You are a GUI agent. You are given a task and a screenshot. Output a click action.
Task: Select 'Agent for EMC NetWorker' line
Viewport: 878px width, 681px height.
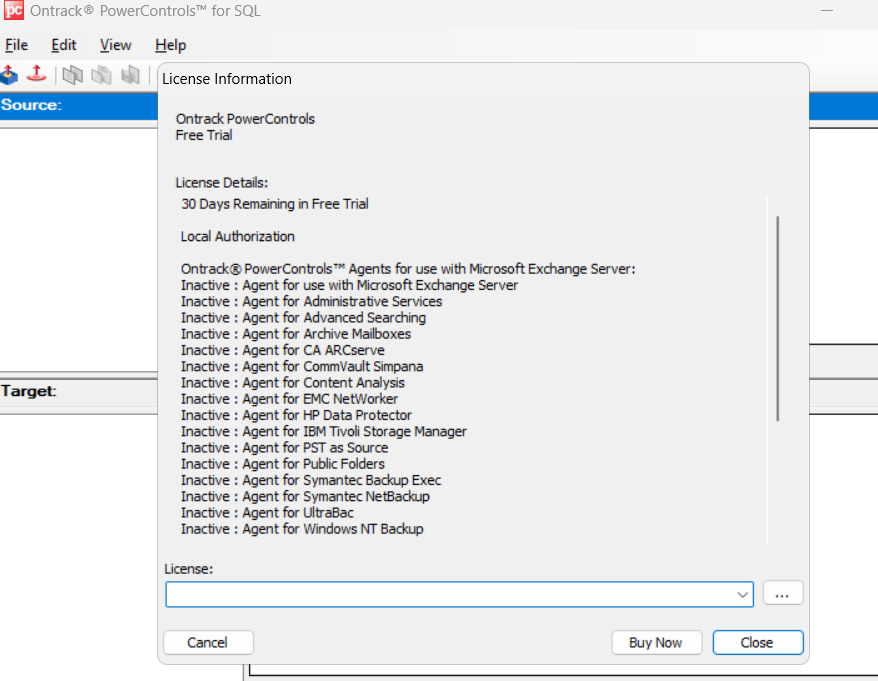pos(289,399)
